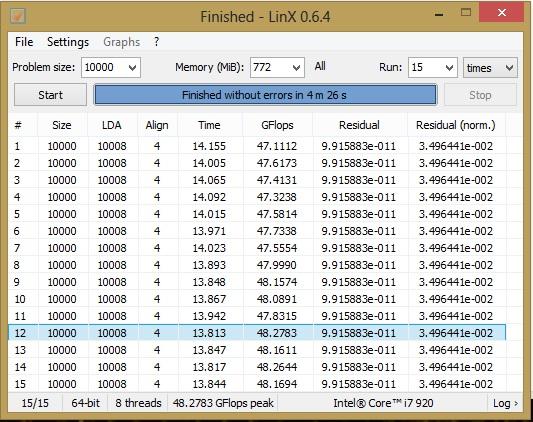
Task: Open the File menu
Action: 24,42
